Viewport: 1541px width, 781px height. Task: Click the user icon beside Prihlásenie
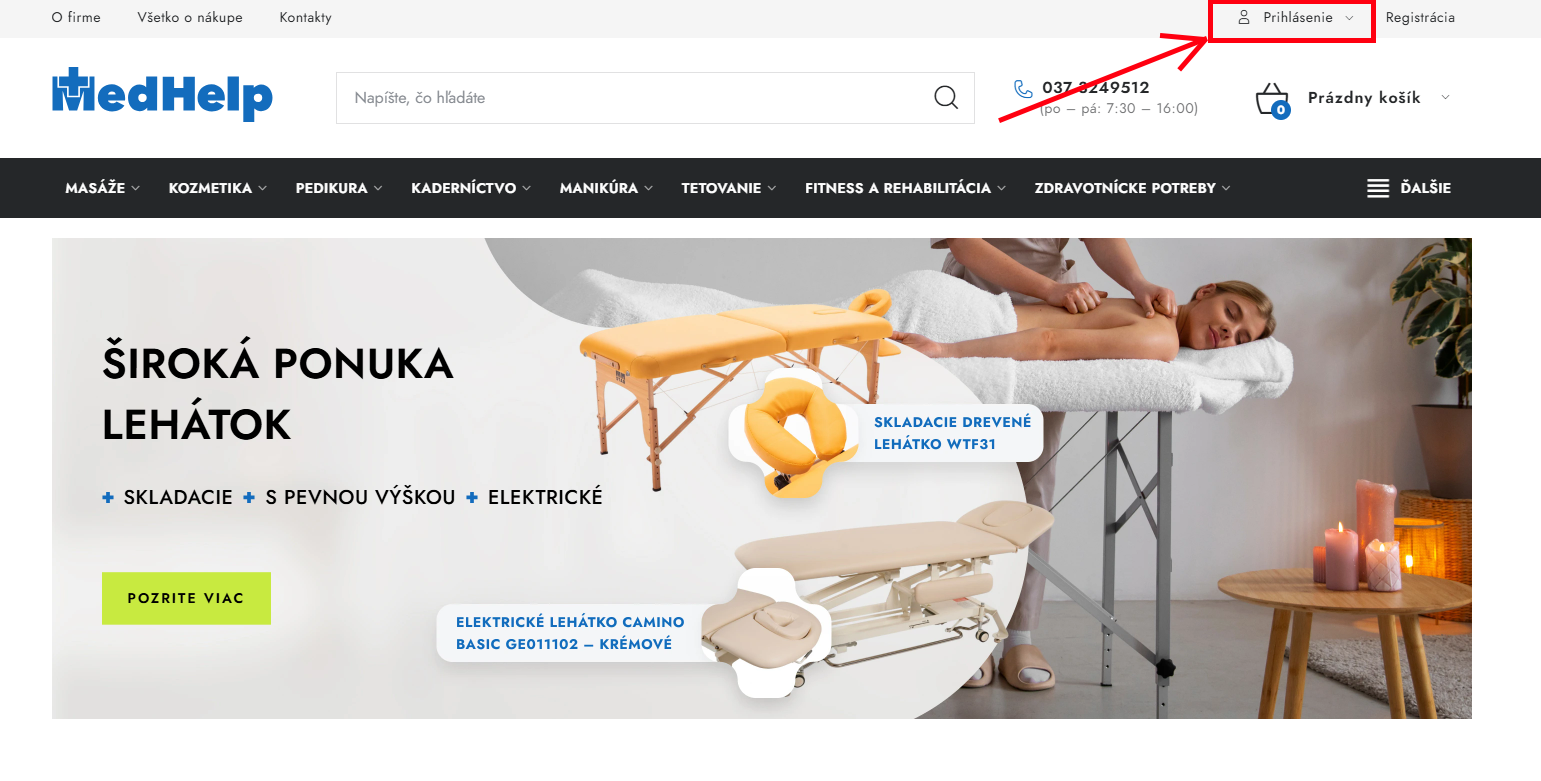click(1244, 18)
